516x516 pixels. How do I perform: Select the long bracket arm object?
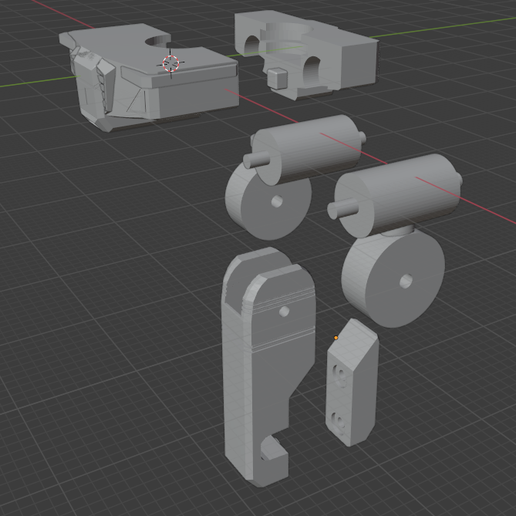268,366
